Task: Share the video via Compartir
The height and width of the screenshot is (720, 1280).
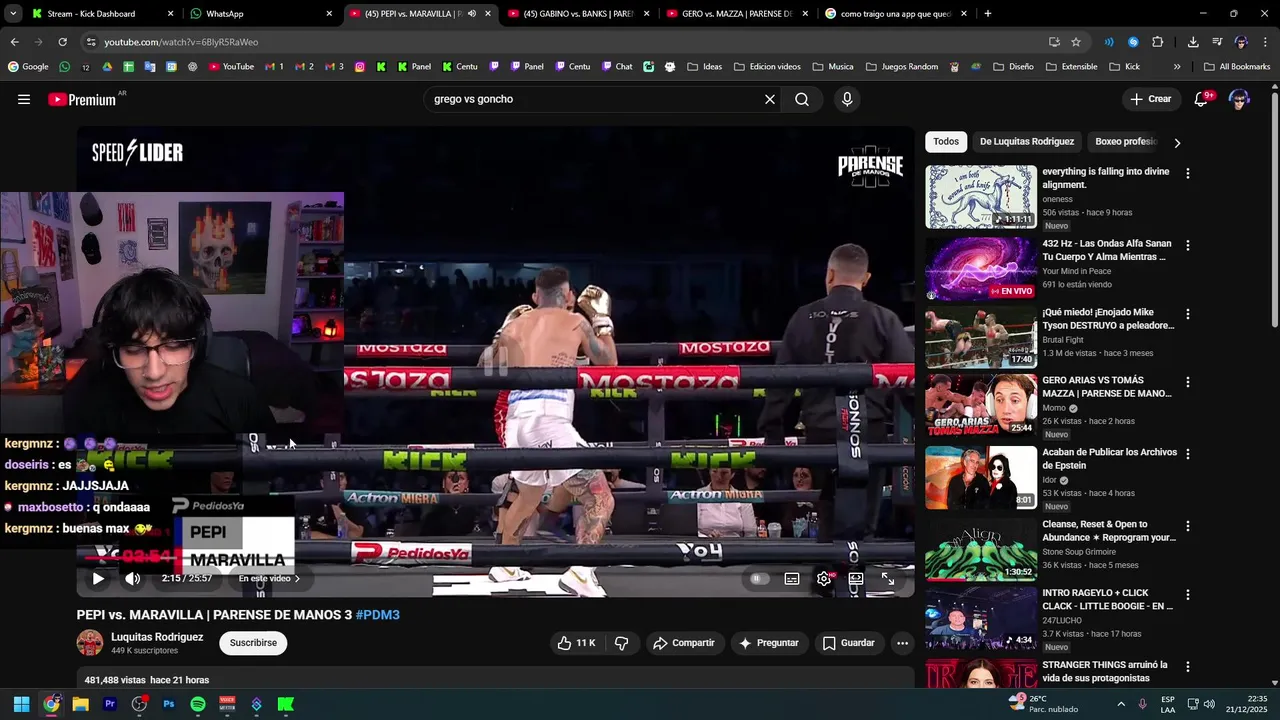Action: [x=684, y=643]
